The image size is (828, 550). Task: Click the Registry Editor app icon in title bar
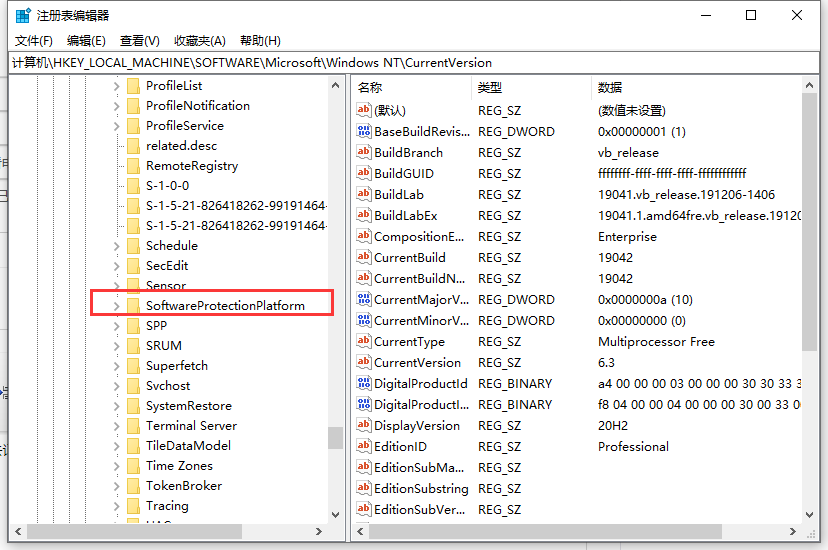(23, 15)
